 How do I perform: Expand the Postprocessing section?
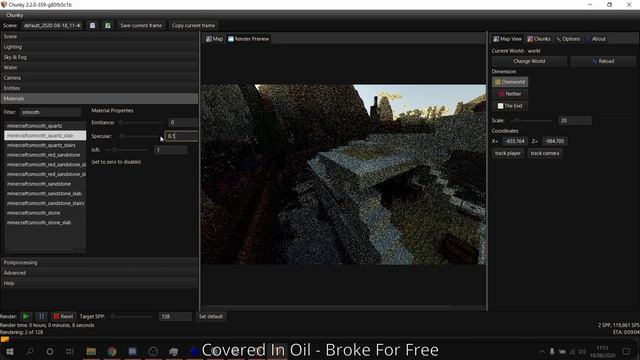(x=99, y=262)
